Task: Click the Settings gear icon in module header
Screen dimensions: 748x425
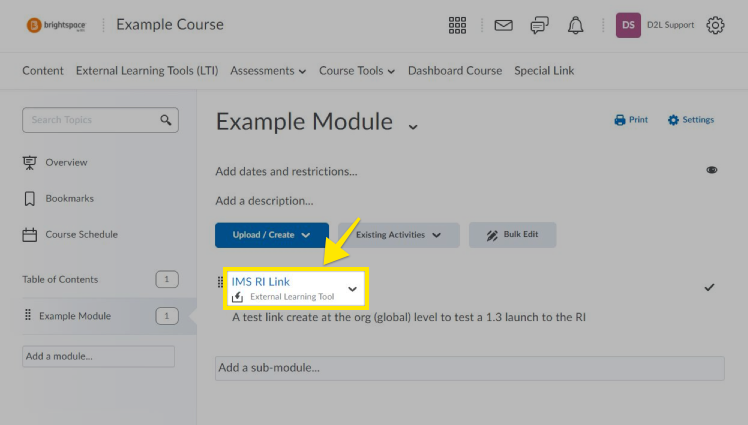Action: [673, 120]
